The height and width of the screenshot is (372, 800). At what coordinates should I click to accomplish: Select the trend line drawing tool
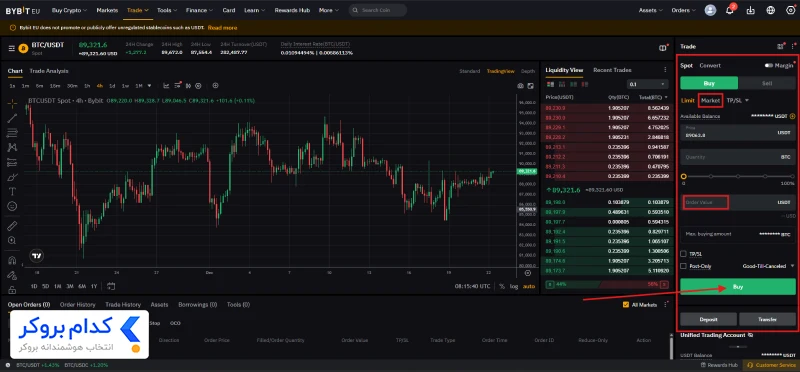[x=12, y=118]
